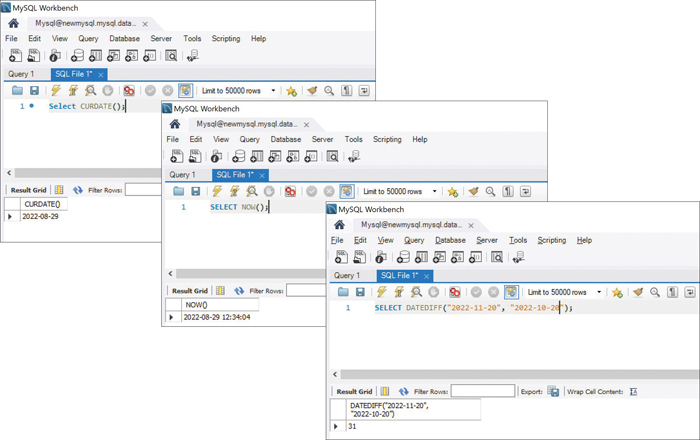This screenshot has height=440, width=700.
Task: Execute current statement icon in DATEDIFF window
Action: [399, 292]
